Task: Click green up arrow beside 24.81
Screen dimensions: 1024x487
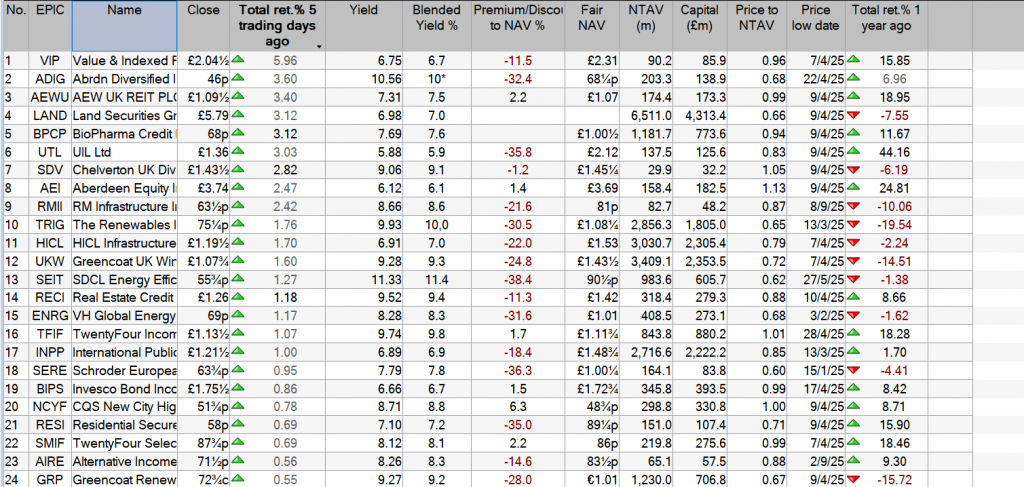Action: click(x=854, y=188)
